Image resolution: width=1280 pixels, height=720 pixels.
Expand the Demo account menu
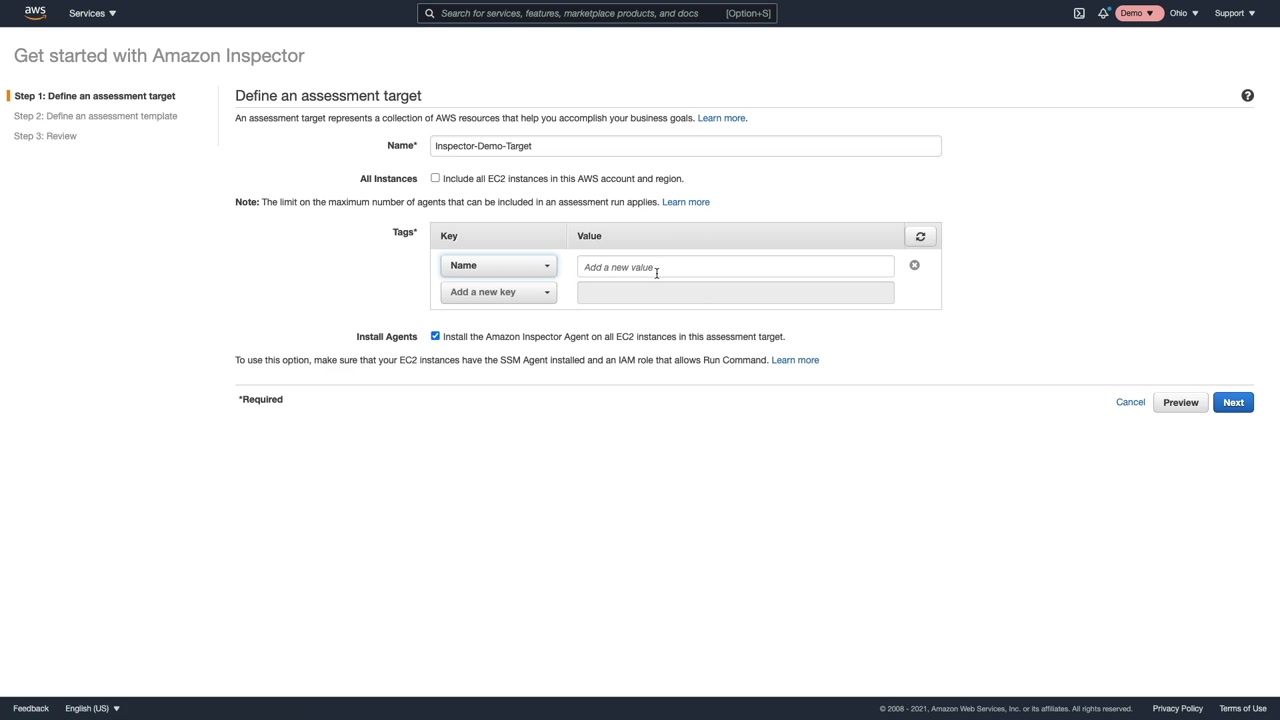pyautogui.click(x=1136, y=13)
